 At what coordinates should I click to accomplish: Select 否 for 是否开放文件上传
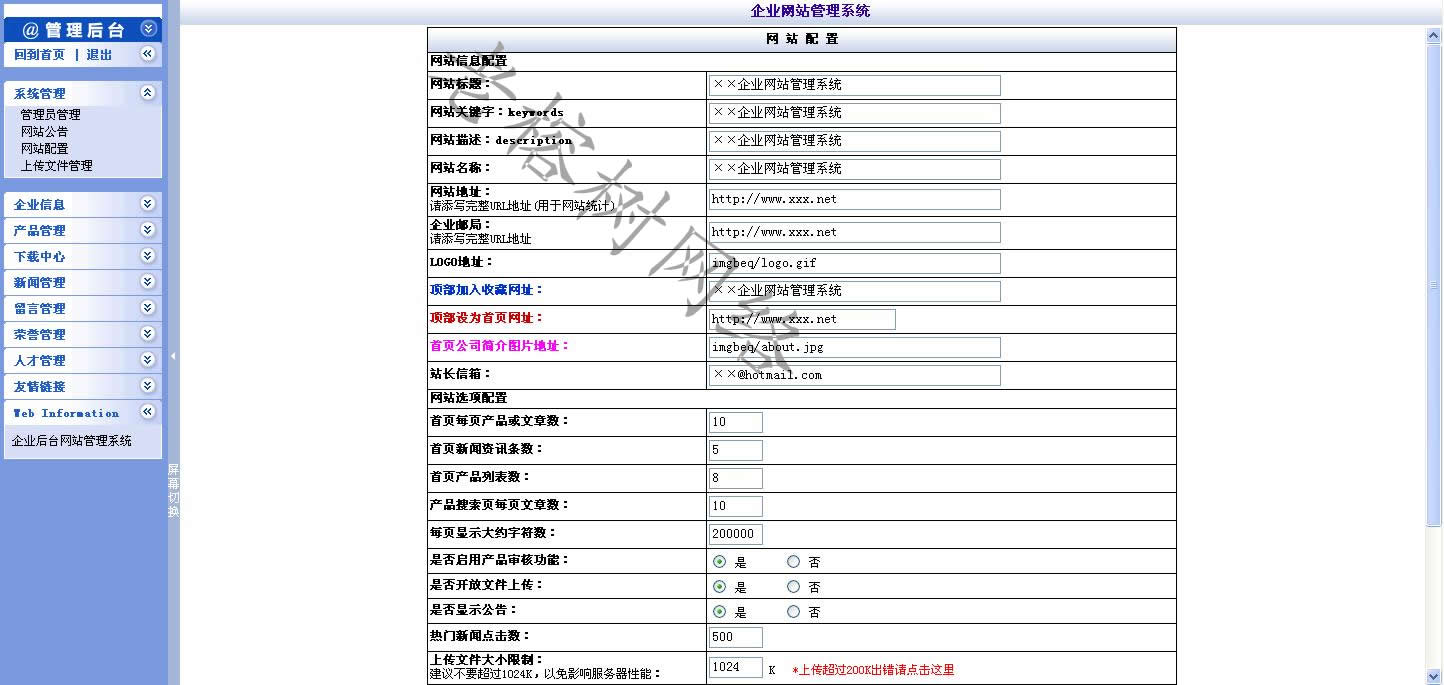794,587
